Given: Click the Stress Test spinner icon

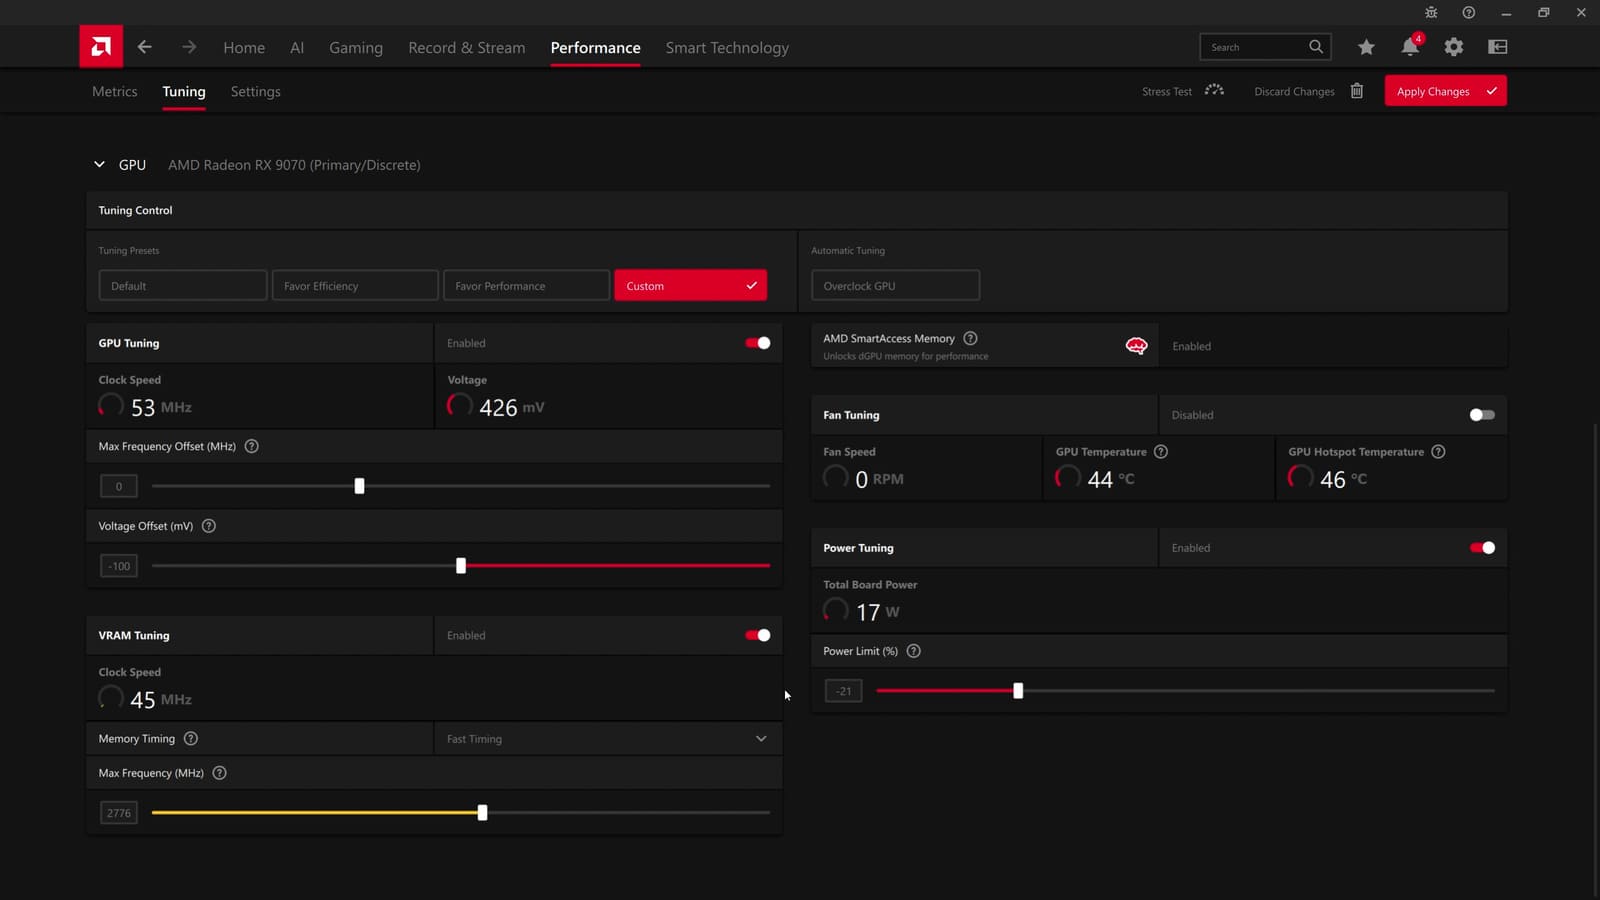Looking at the screenshot, I should click(x=1214, y=90).
